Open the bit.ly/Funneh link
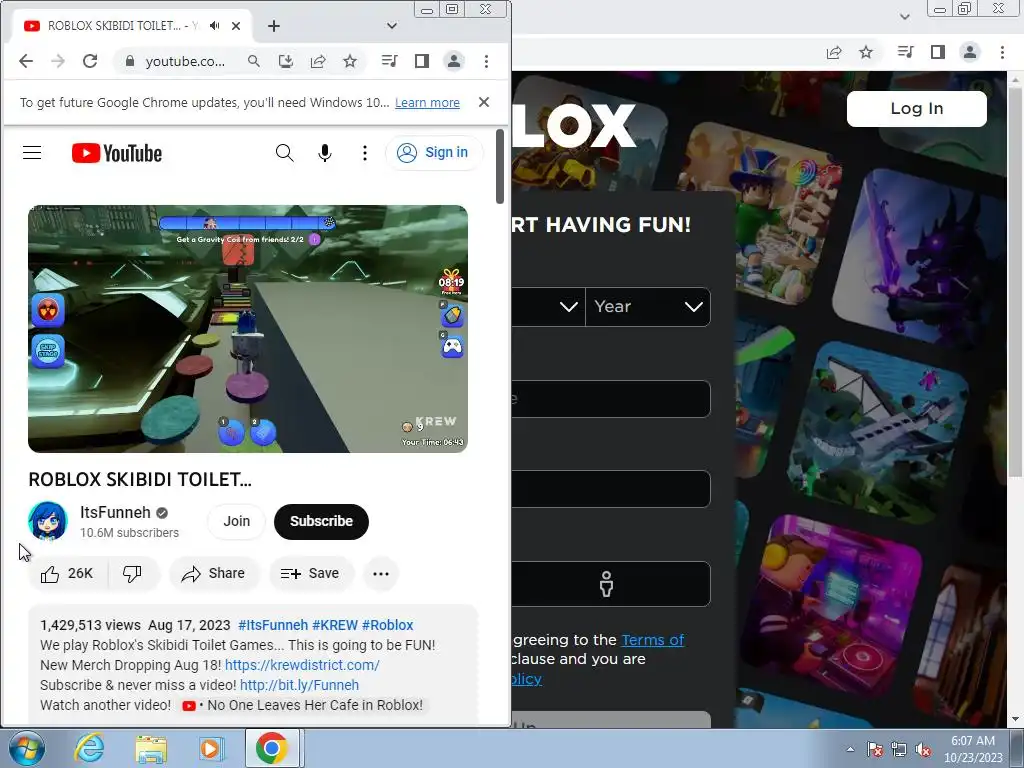This screenshot has height=768, width=1024. pos(299,685)
